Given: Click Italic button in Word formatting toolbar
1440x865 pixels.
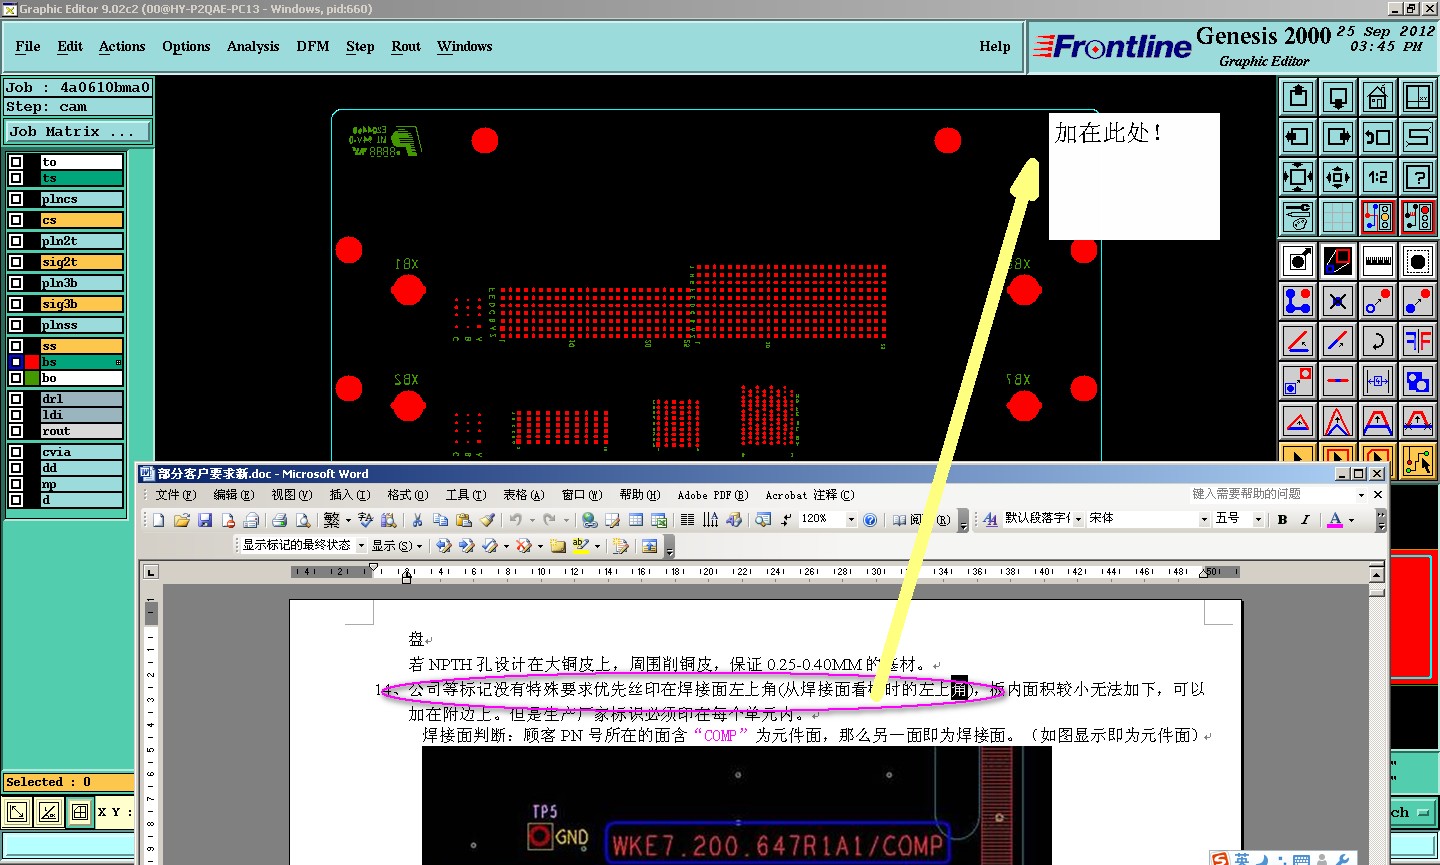Looking at the screenshot, I should [1305, 520].
